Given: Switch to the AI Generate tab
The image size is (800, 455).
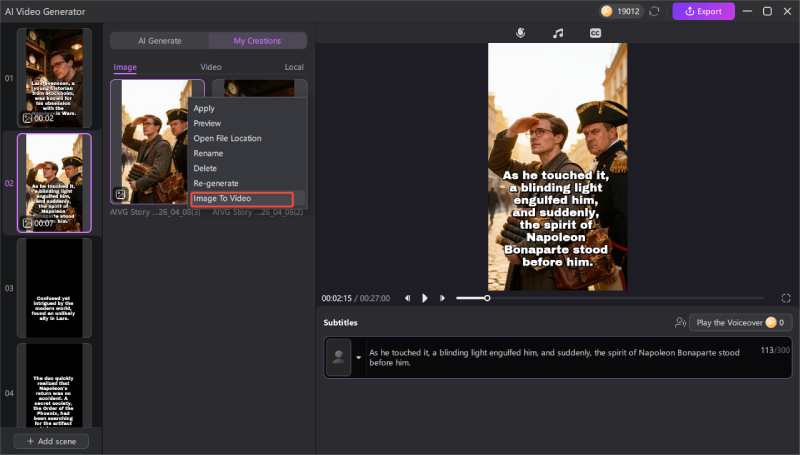Looking at the screenshot, I should pos(159,41).
